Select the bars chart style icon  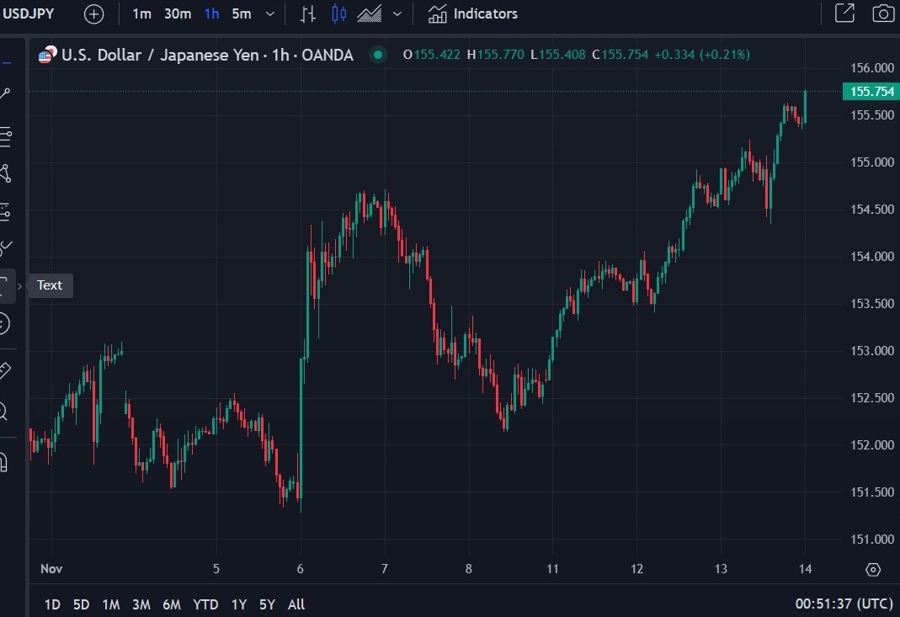(308, 14)
